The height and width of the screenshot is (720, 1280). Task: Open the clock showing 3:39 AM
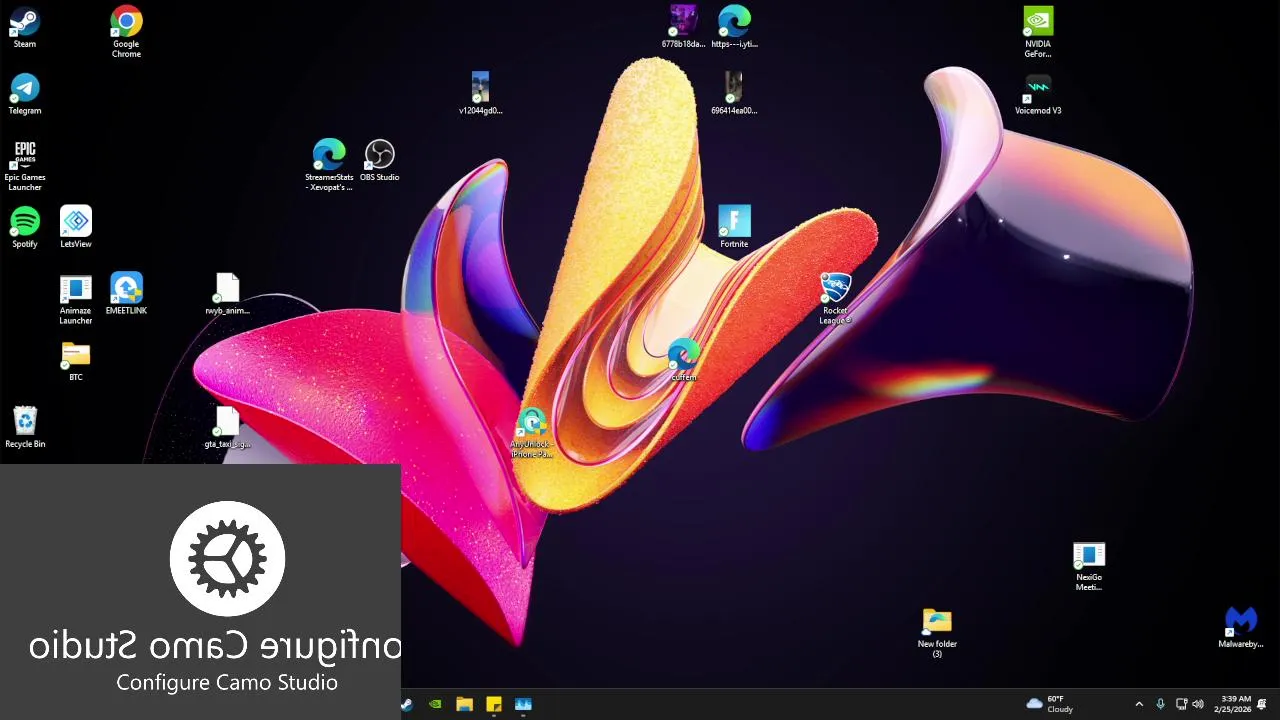point(1232,704)
